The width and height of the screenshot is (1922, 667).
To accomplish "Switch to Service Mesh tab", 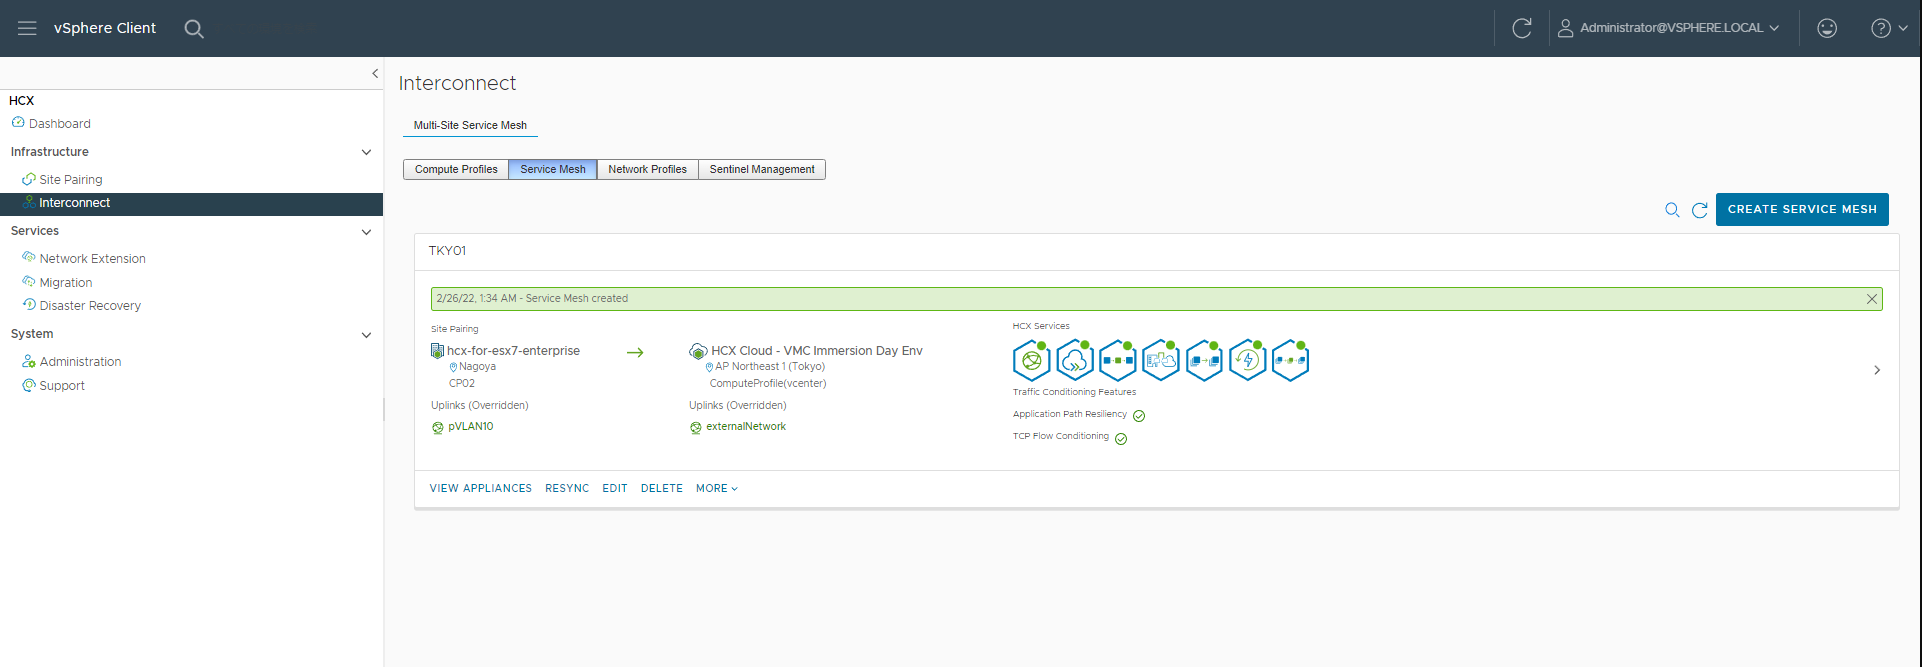I will 553,169.
